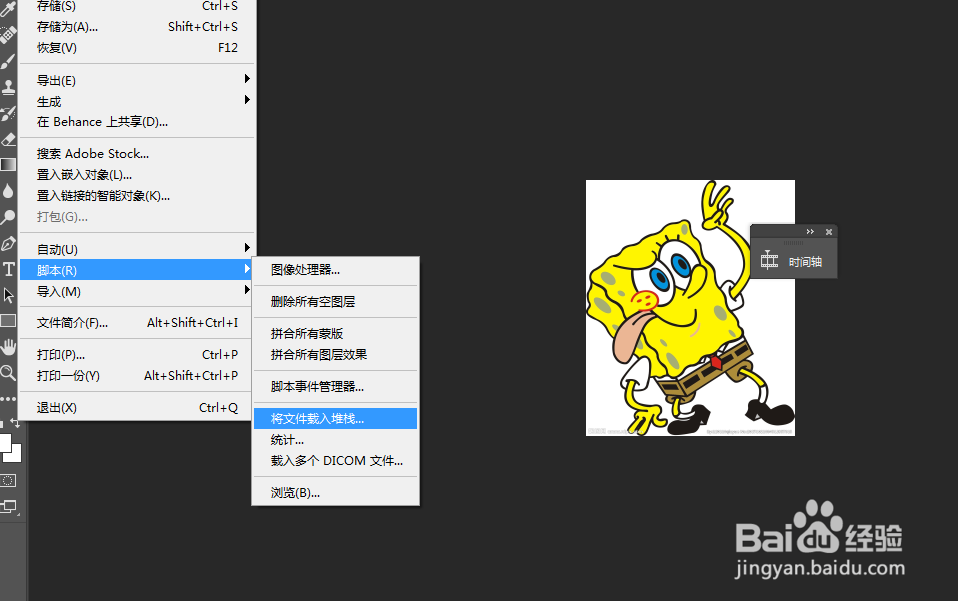Image resolution: width=958 pixels, height=601 pixels.
Task: Open the three-dot edit toolbar icon
Action: click(8, 399)
